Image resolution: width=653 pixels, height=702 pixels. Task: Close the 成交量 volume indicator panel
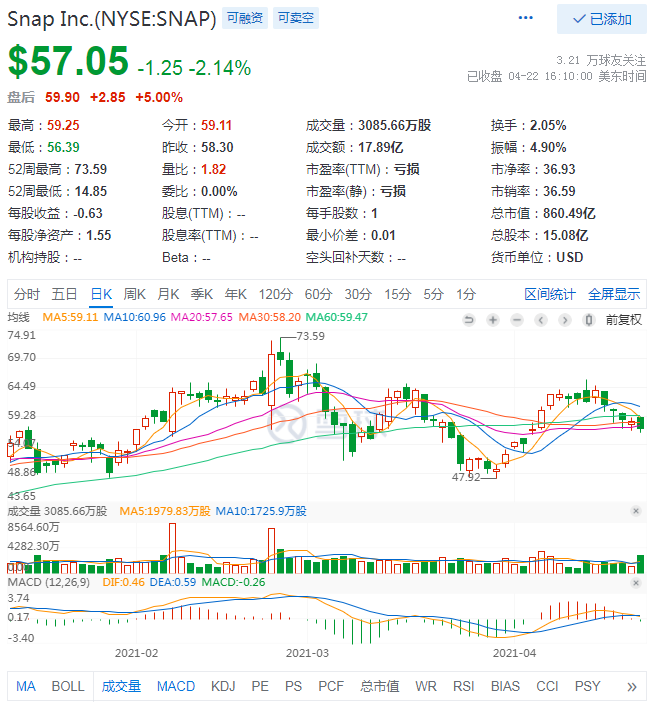pyautogui.click(x=636, y=511)
